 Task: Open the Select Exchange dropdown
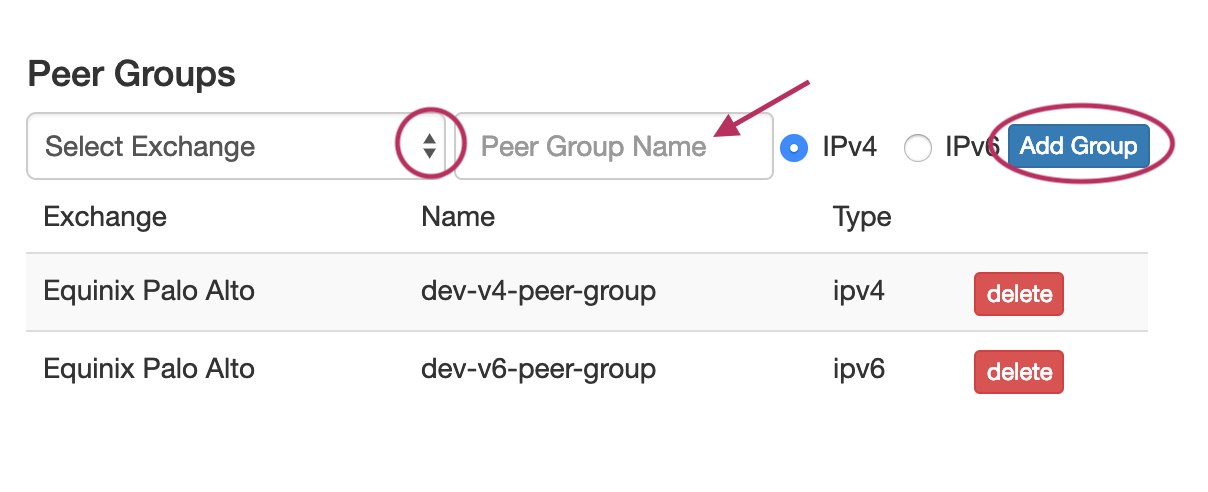coord(220,147)
